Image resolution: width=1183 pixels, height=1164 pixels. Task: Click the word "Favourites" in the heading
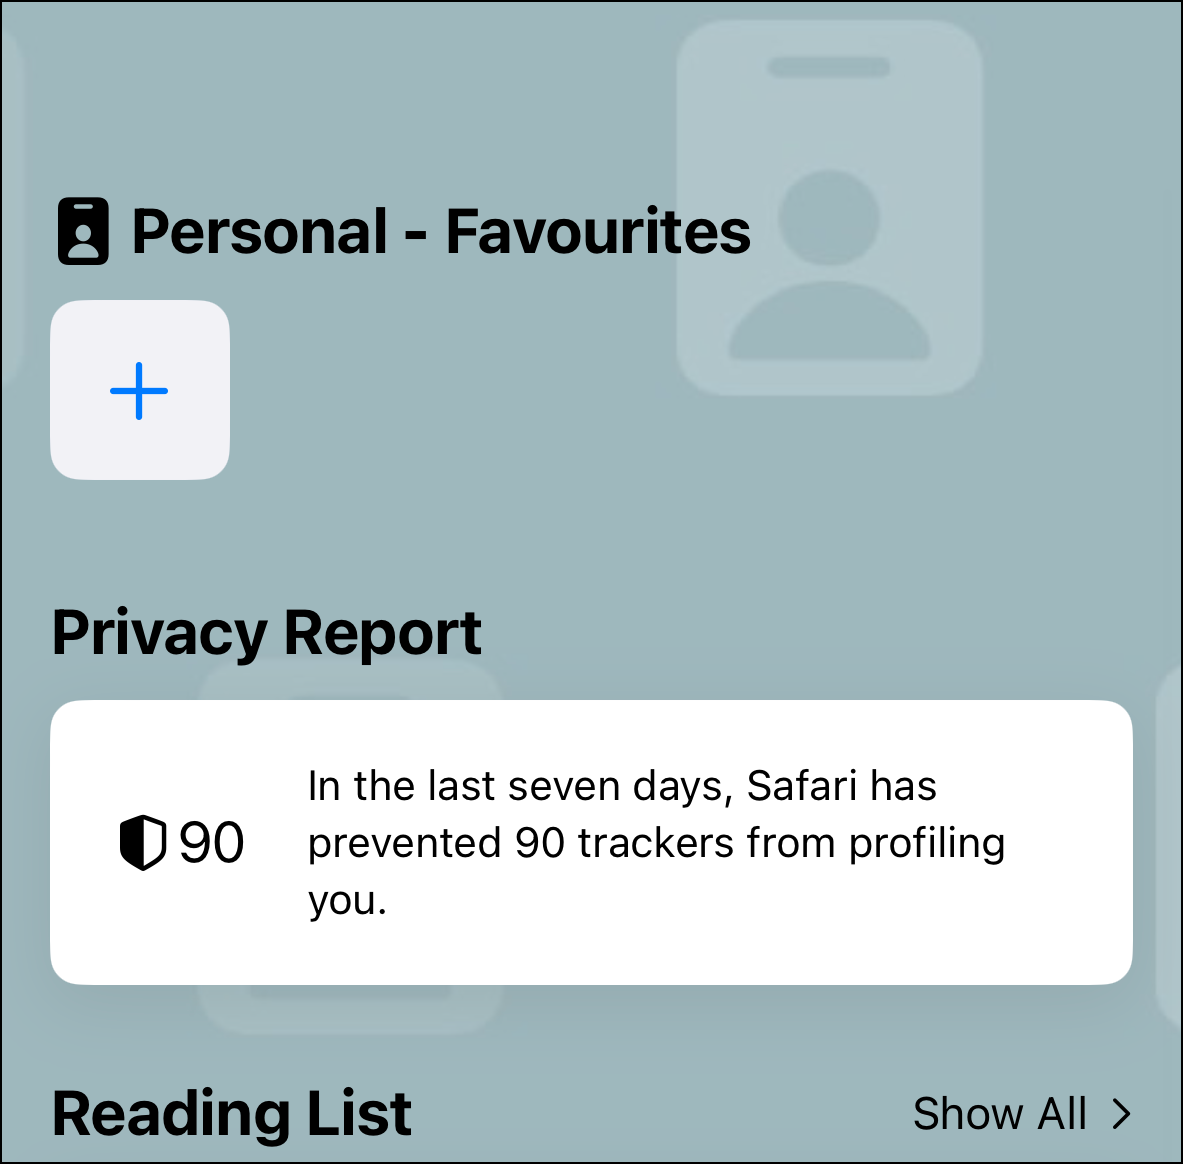point(597,232)
